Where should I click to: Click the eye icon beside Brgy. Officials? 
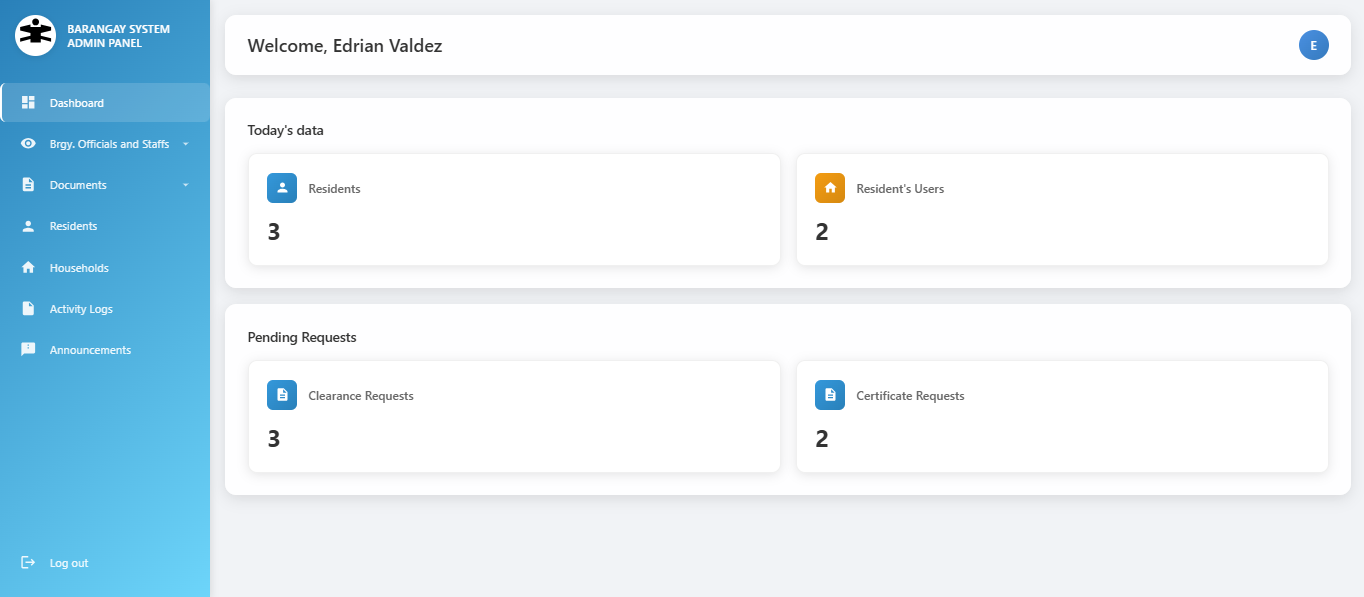pyautogui.click(x=28, y=144)
